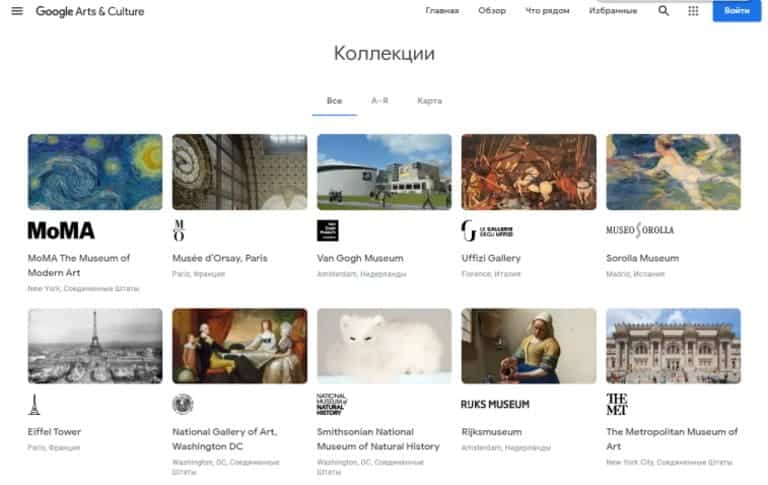Click 'Paris, Франция' under Eiffel Tower
The width and height of the screenshot is (768, 485).
[x=54, y=448]
